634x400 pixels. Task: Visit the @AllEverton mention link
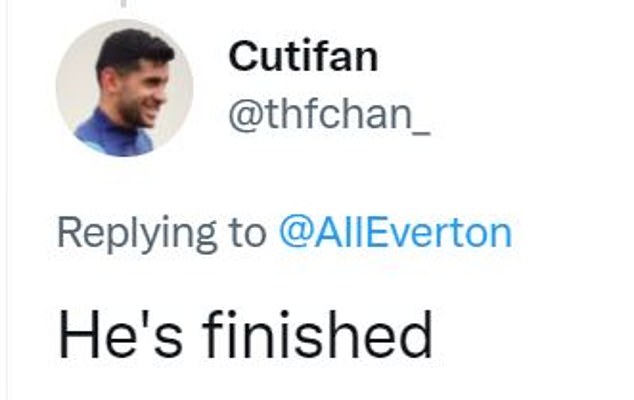coord(395,233)
